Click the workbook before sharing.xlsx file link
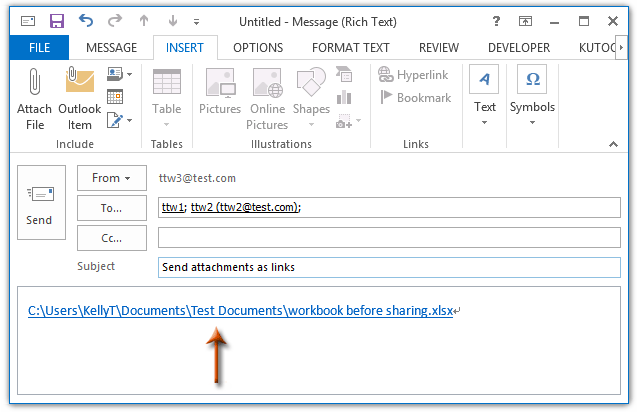Image resolution: width=638 pixels, height=412 pixels. coord(240,311)
